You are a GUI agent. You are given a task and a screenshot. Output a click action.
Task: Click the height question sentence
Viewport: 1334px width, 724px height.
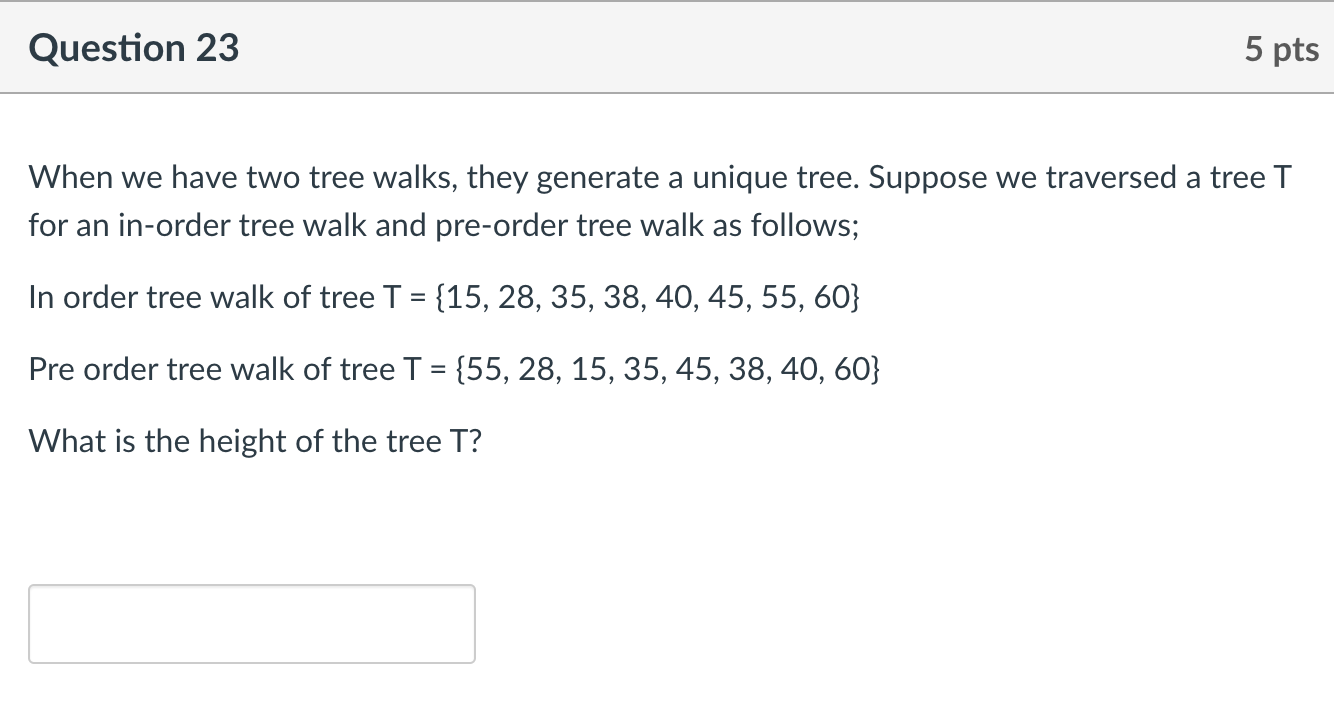(253, 440)
